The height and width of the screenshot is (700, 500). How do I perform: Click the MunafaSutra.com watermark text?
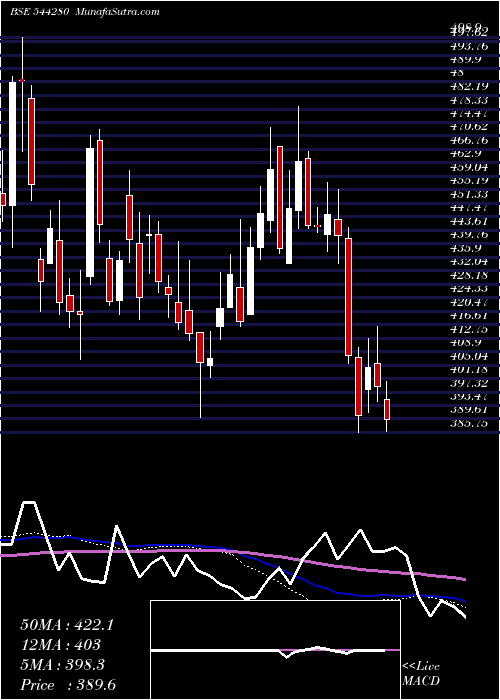point(118,12)
